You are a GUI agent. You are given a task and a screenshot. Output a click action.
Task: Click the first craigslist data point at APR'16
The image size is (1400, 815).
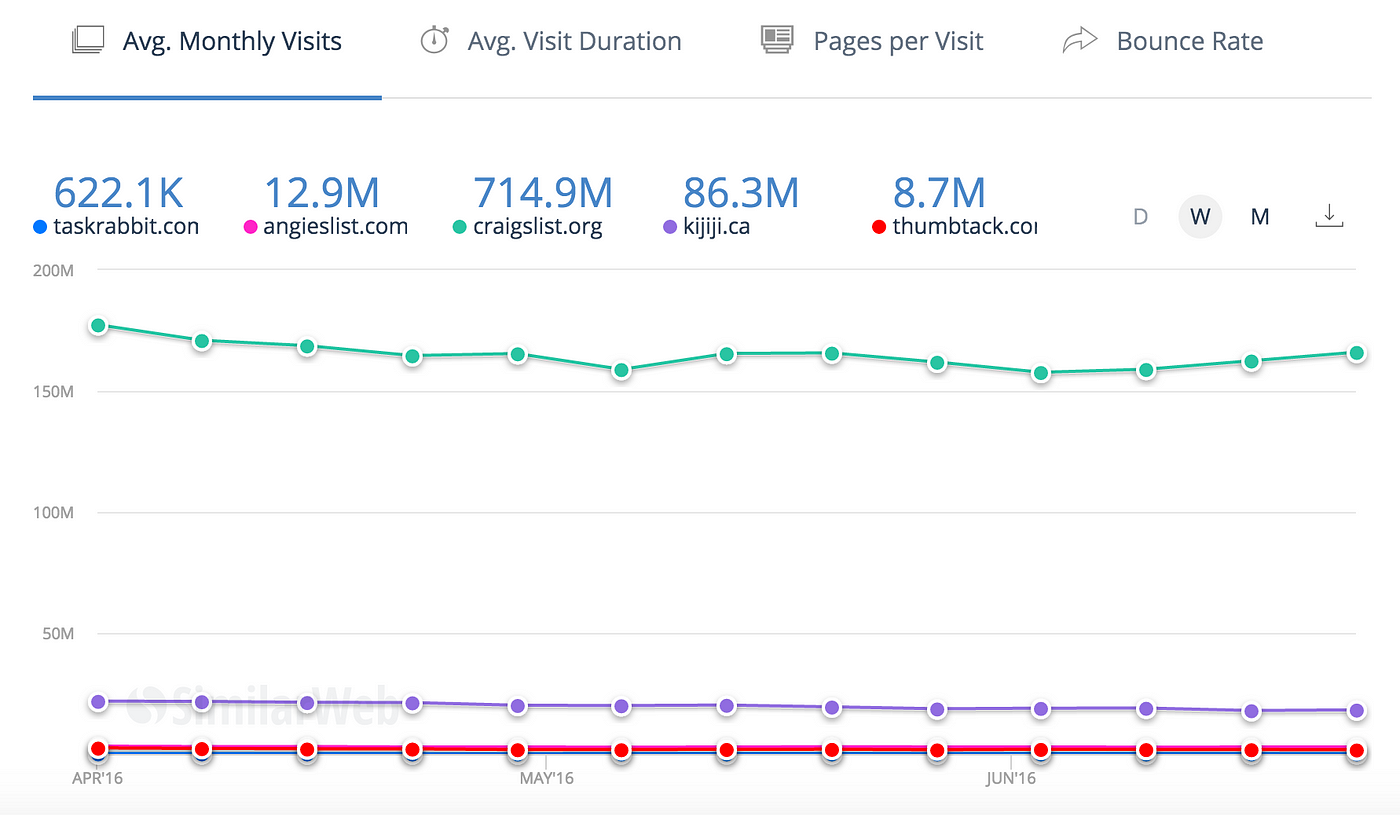98,326
